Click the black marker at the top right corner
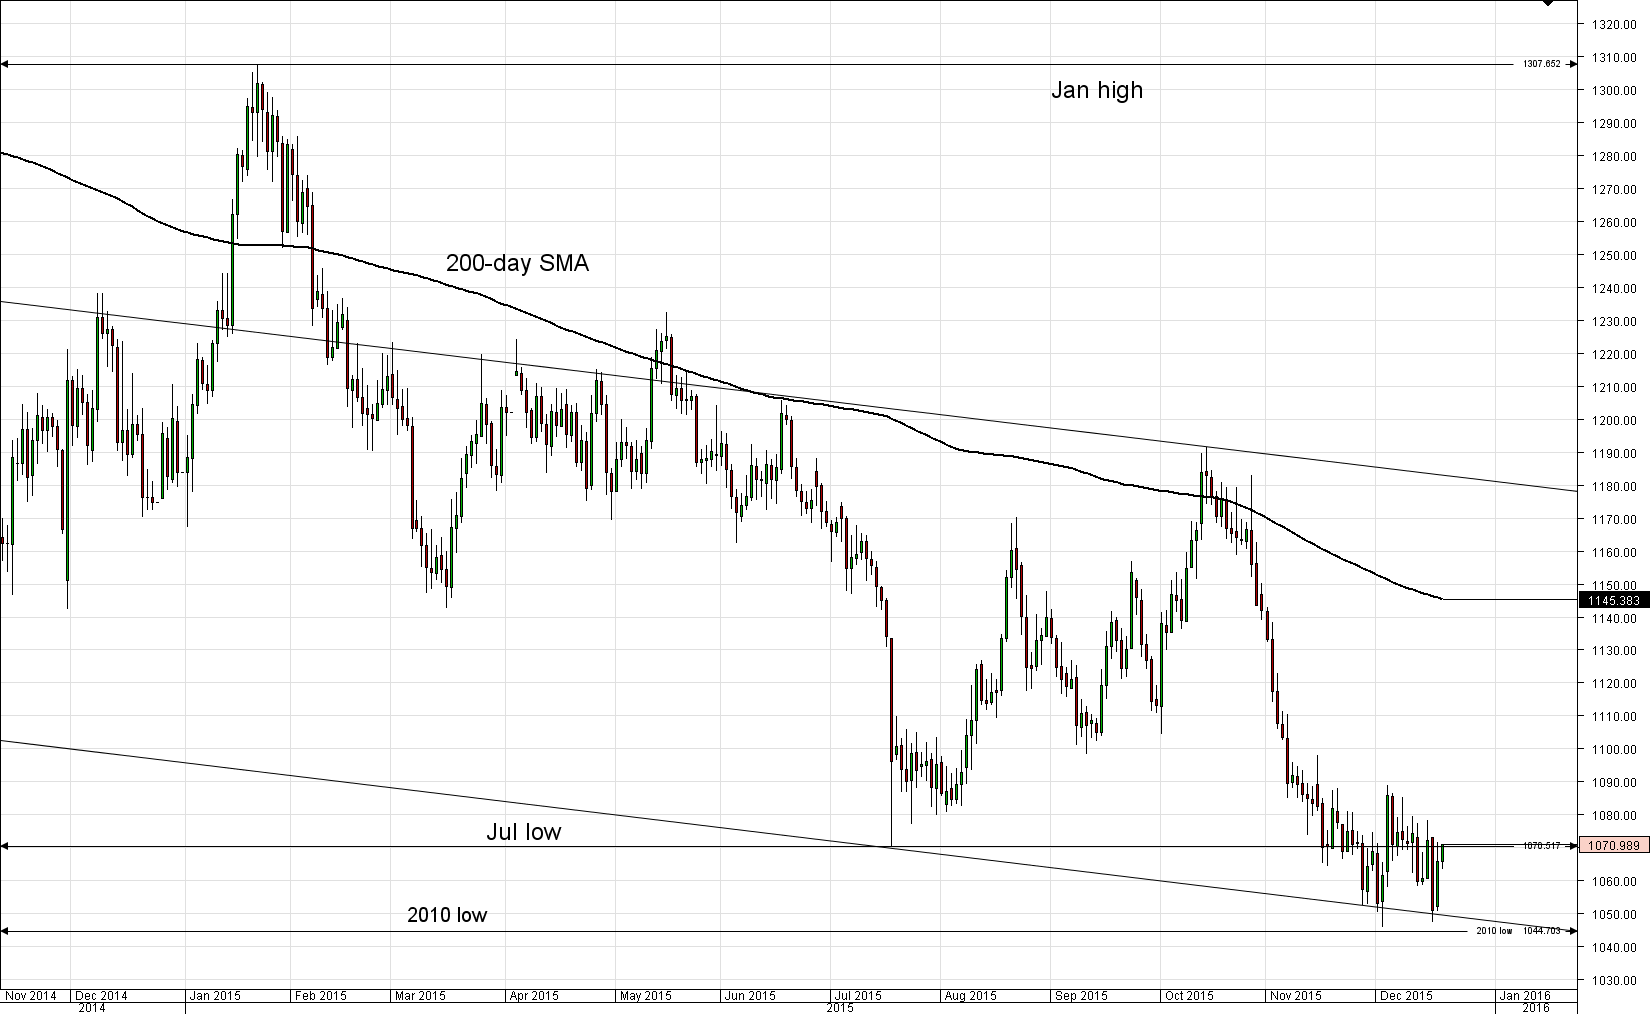 coord(1548,3)
